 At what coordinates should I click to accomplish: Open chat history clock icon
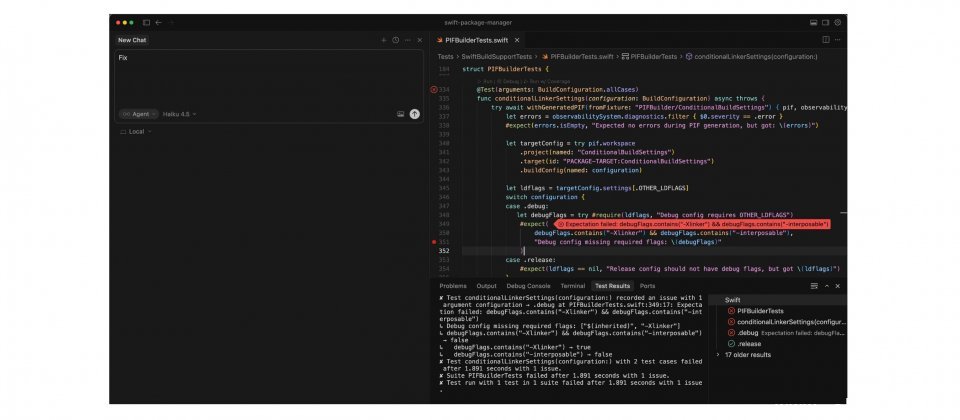tap(395, 40)
